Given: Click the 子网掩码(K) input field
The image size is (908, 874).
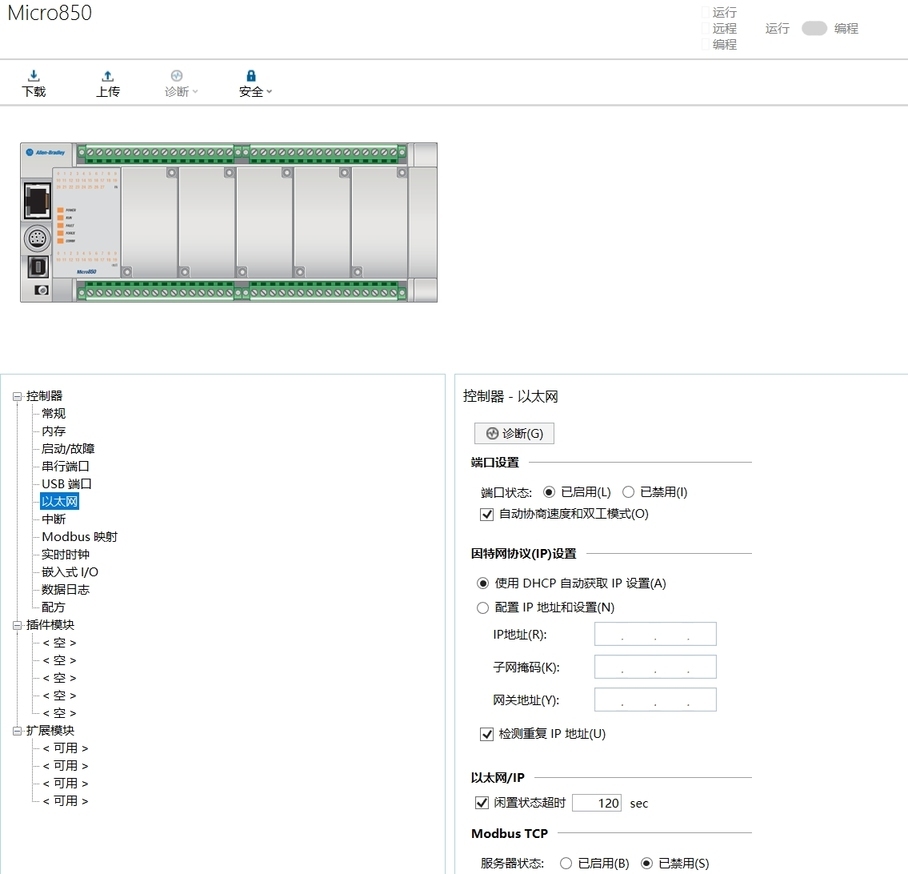Looking at the screenshot, I should tap(656, 667).
